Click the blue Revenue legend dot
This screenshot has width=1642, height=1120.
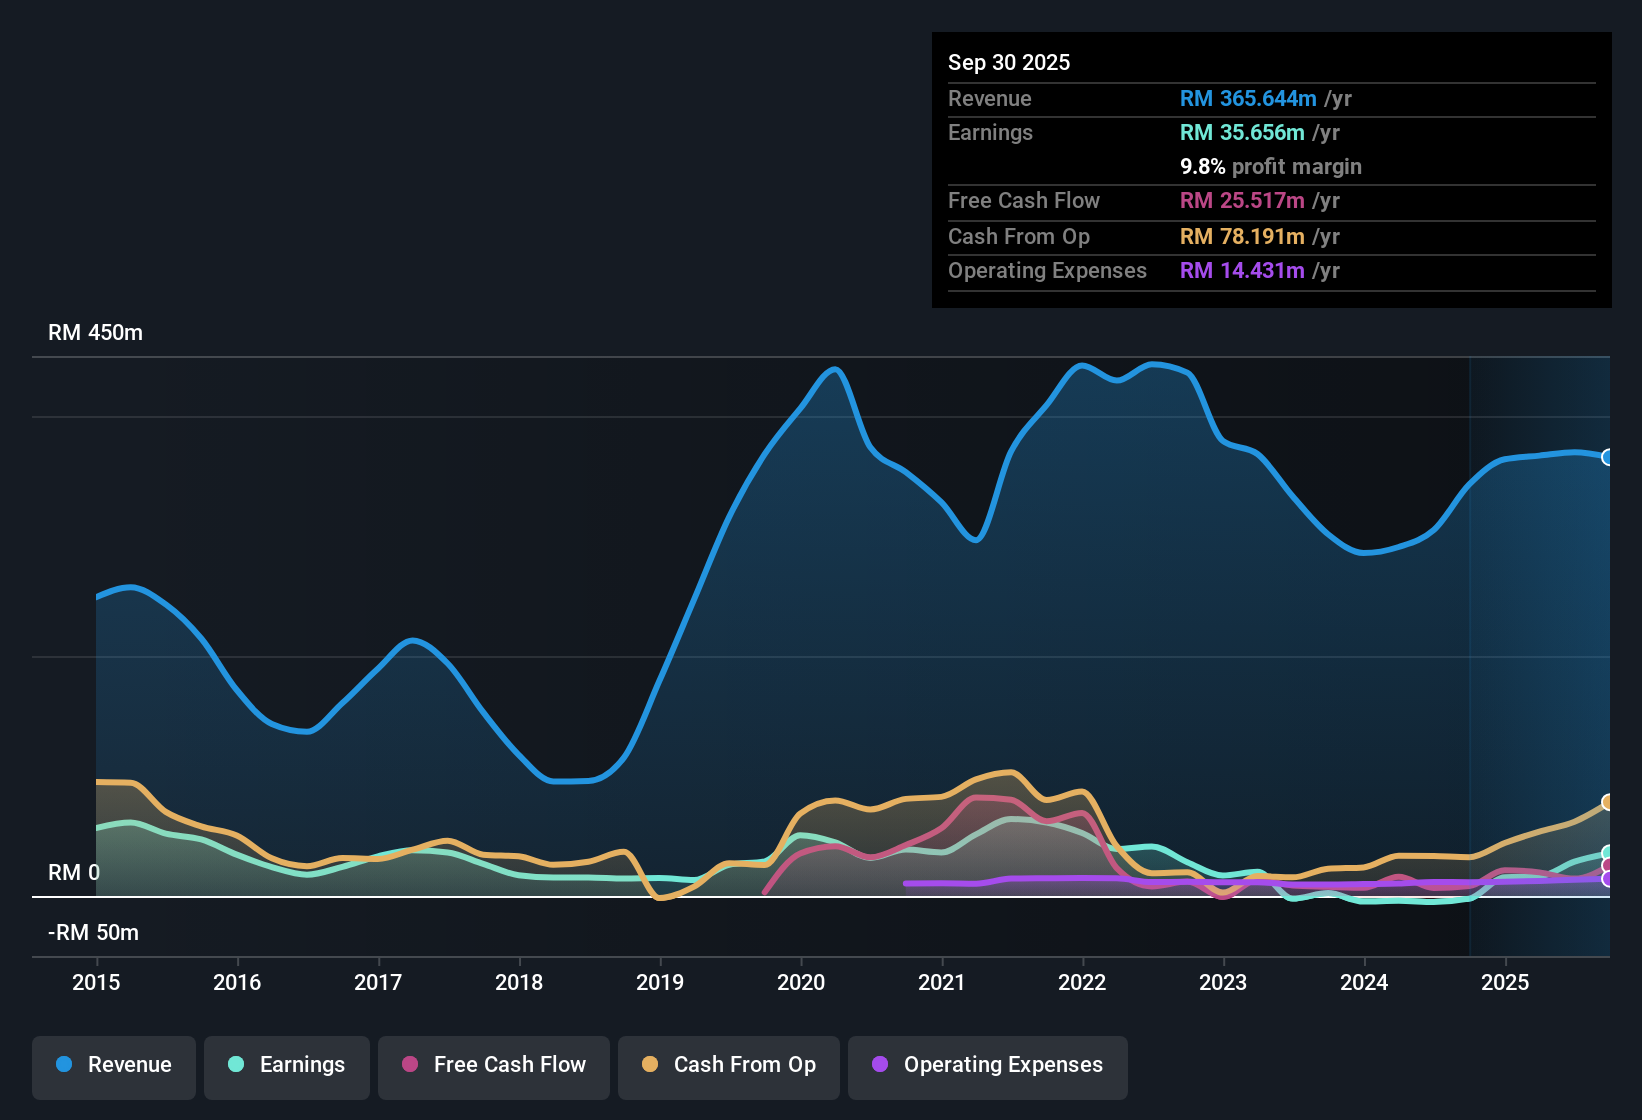[63, 1065]
